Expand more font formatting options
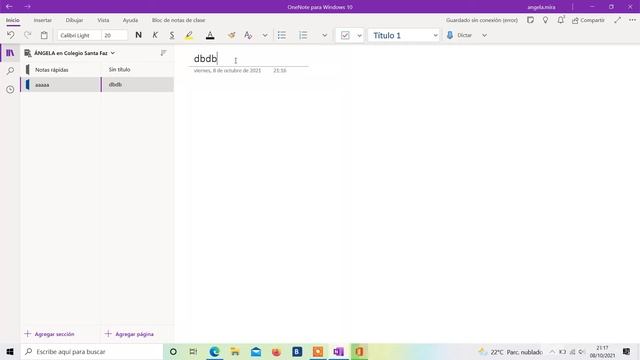 coord(265,35)
